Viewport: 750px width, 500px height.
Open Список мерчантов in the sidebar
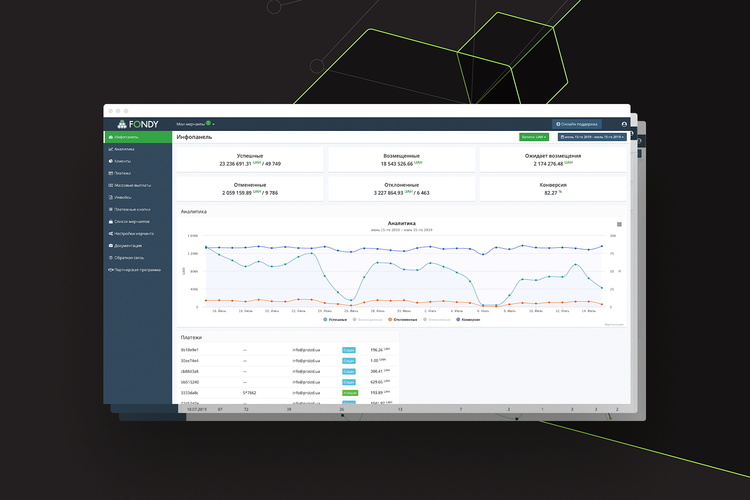coord(129,222)
